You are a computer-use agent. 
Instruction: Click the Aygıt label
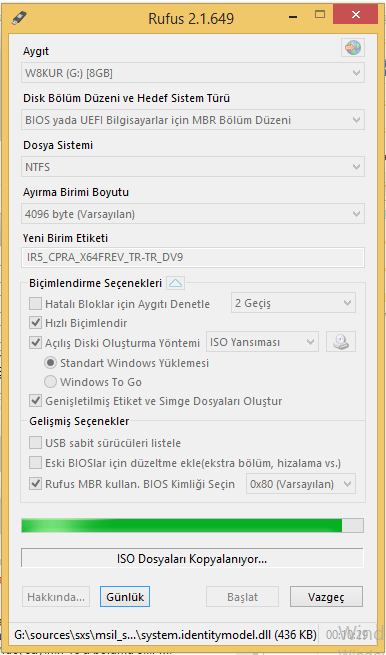coord(35,52)
